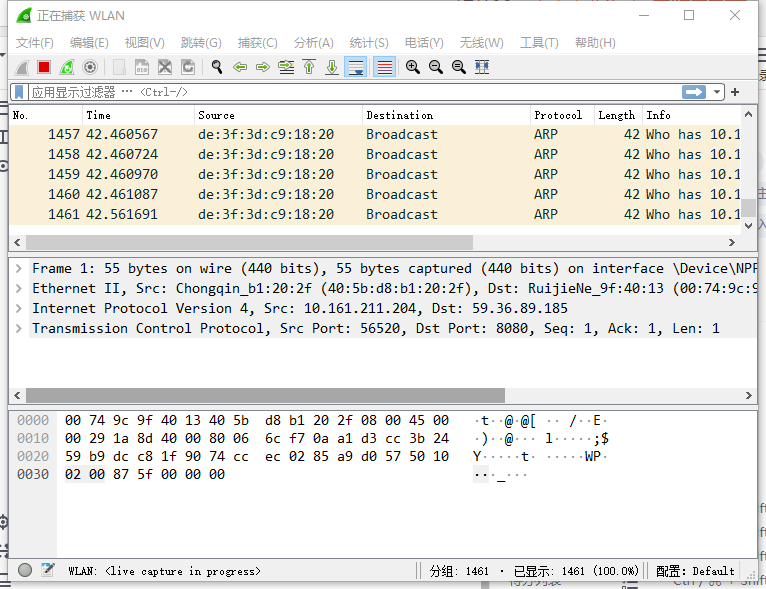
Task: Sort packets by Time column
Action: click(x=138, y=115)
